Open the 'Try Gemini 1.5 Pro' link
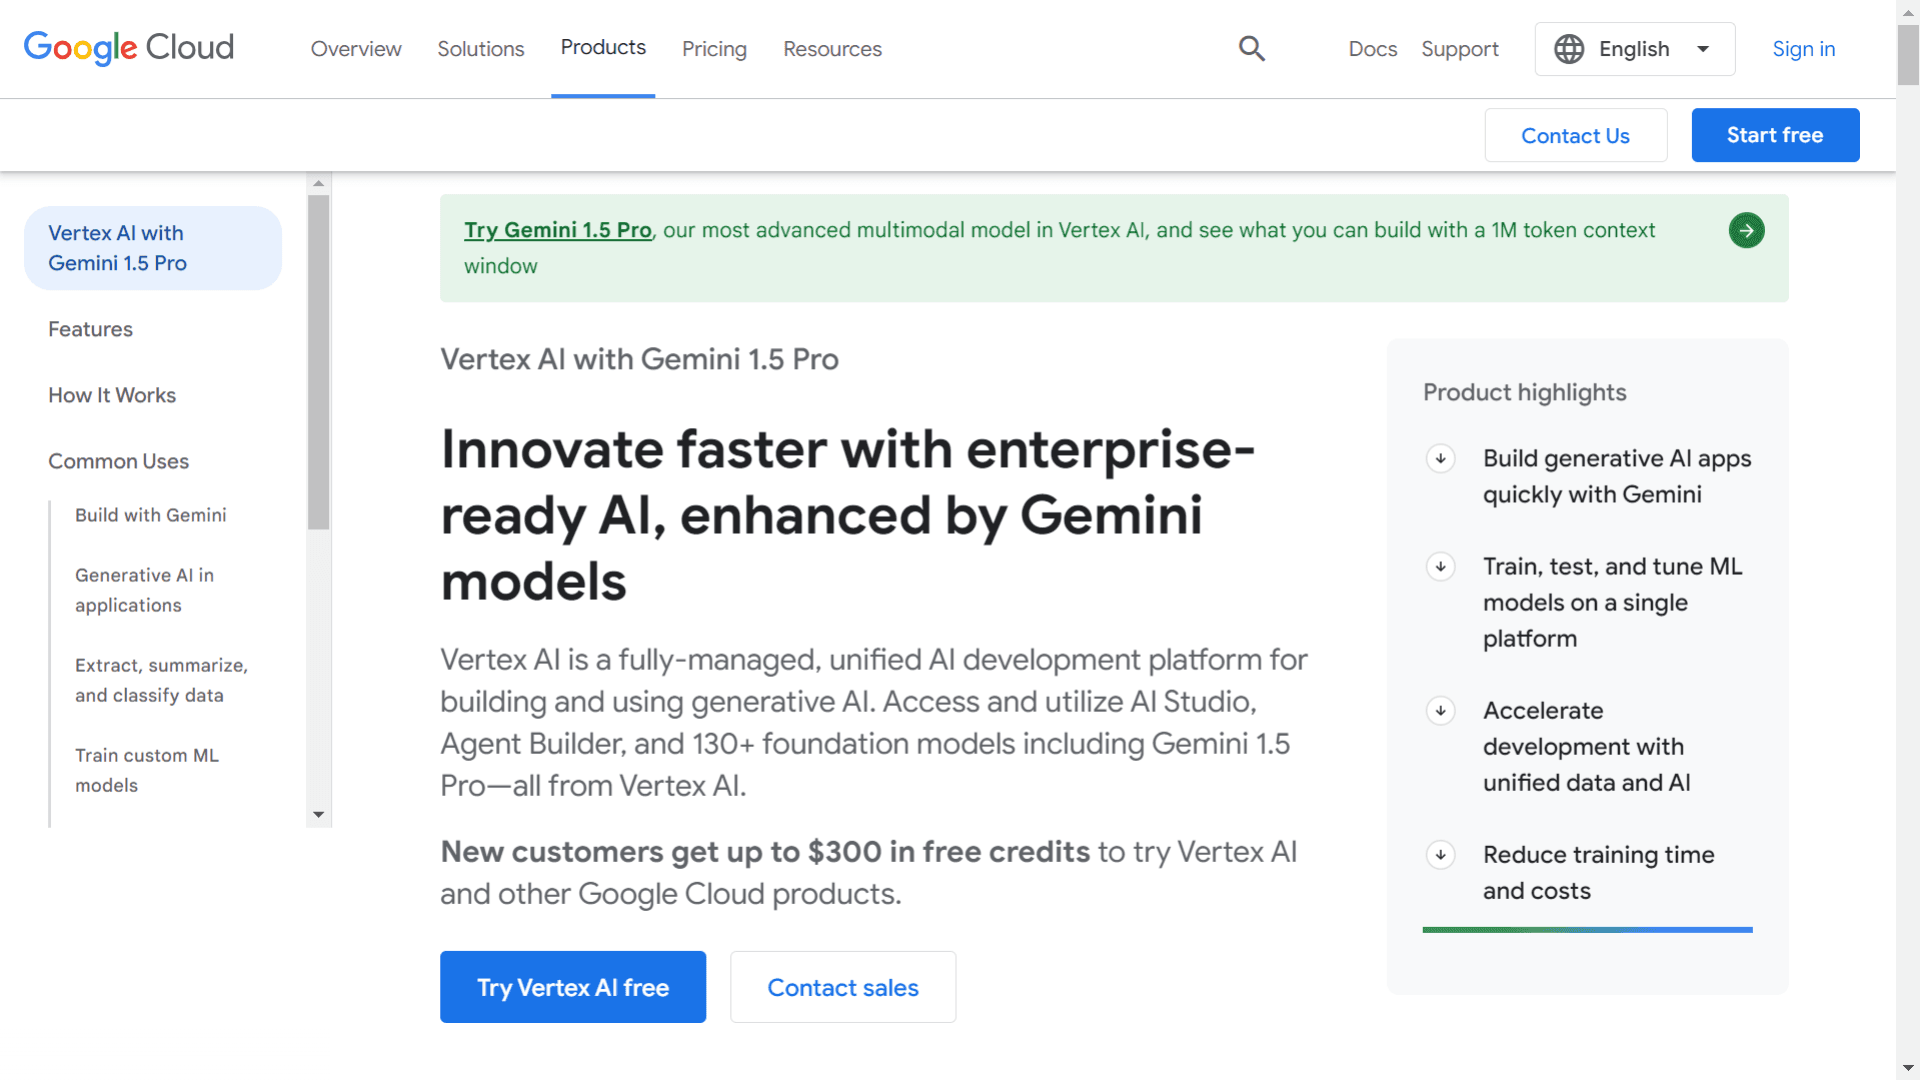 tap(557, 229)
